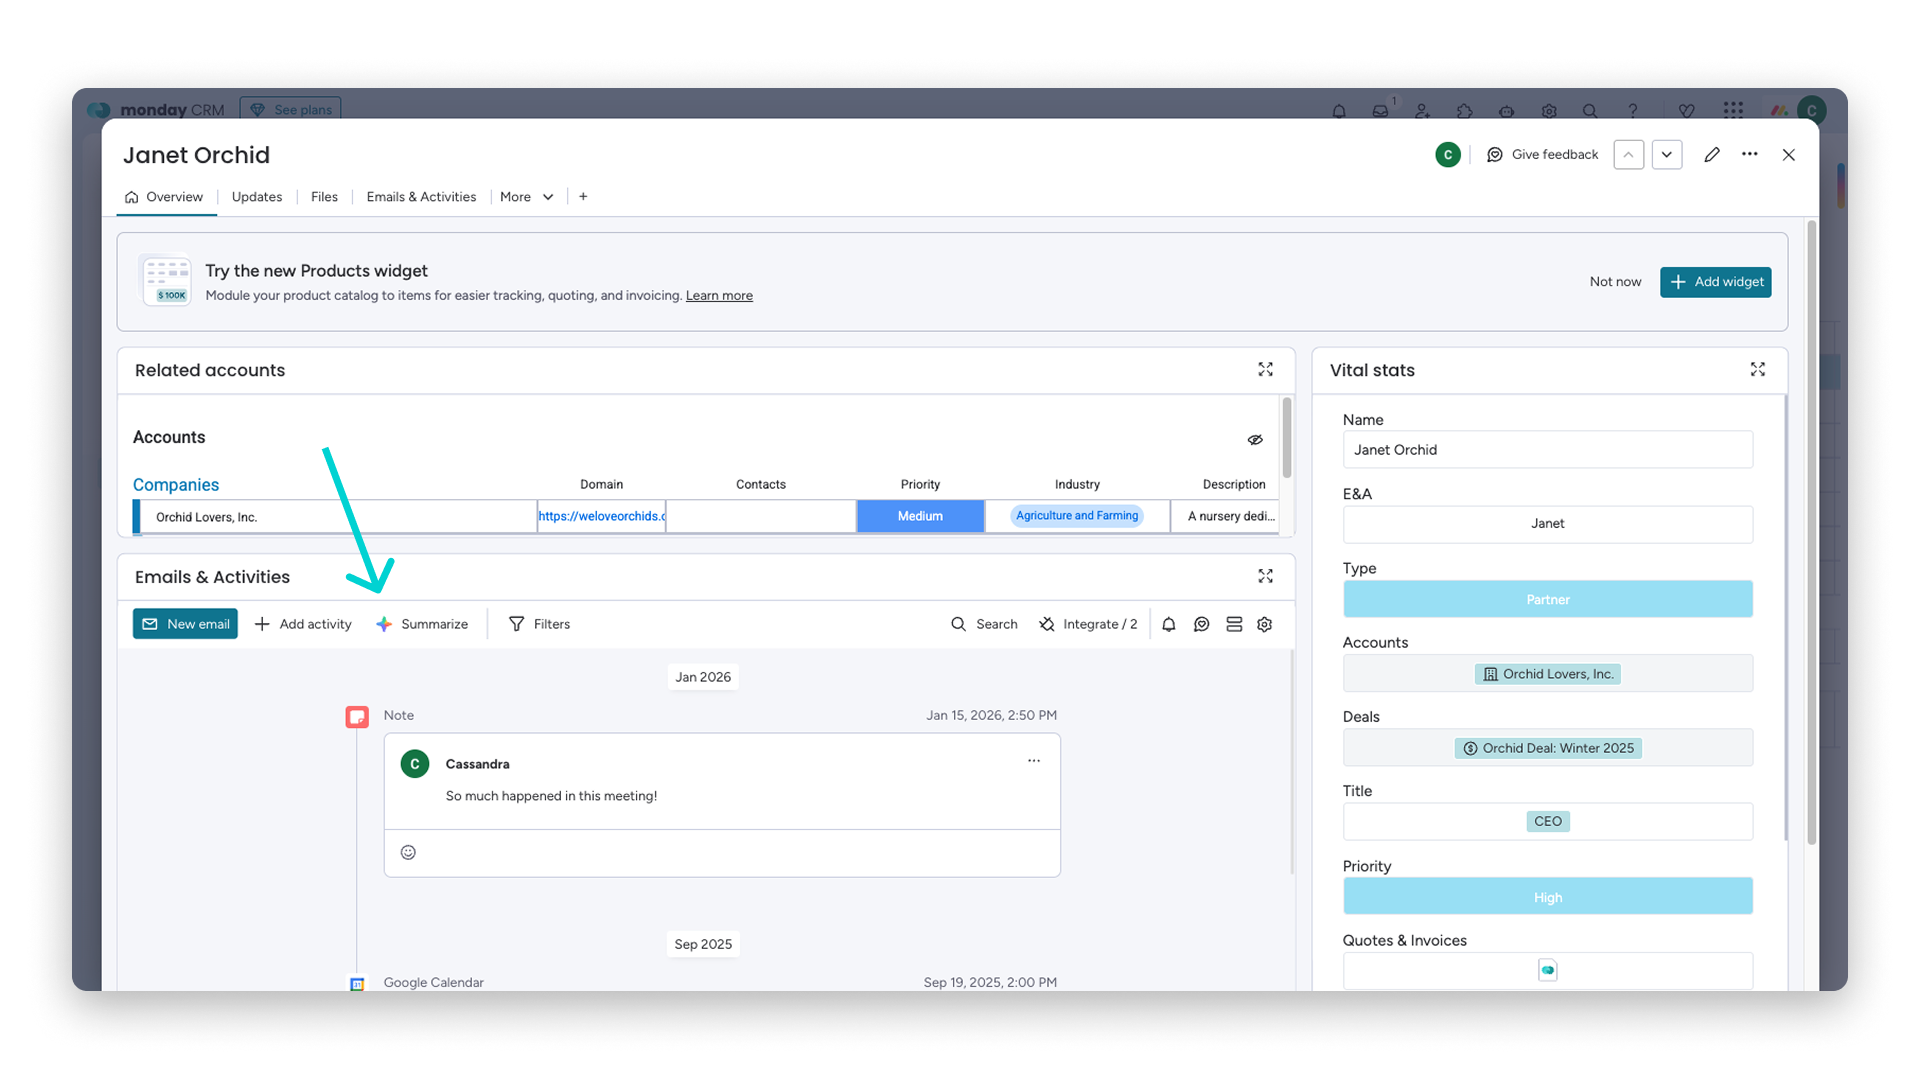Click the Related accounts widget scrollbar
Viewport: 1920px width, 1080px height.
point(1287,438)
